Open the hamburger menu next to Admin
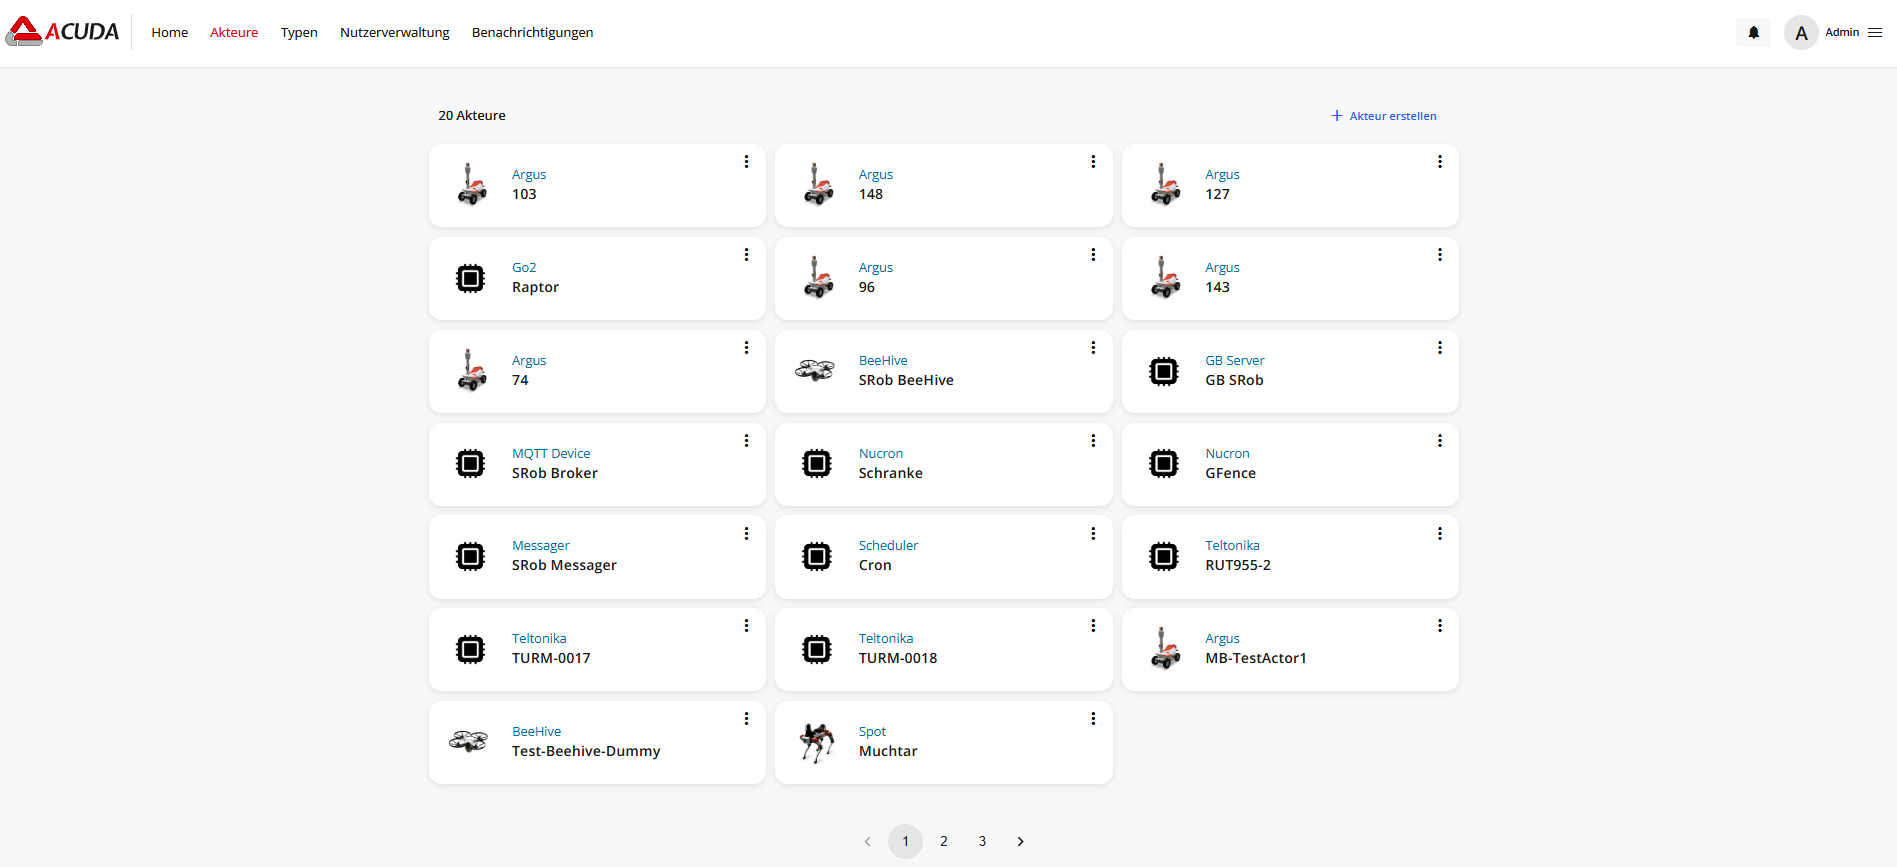The height and width of the screenshot is (867, 1897). [1875, 33]
